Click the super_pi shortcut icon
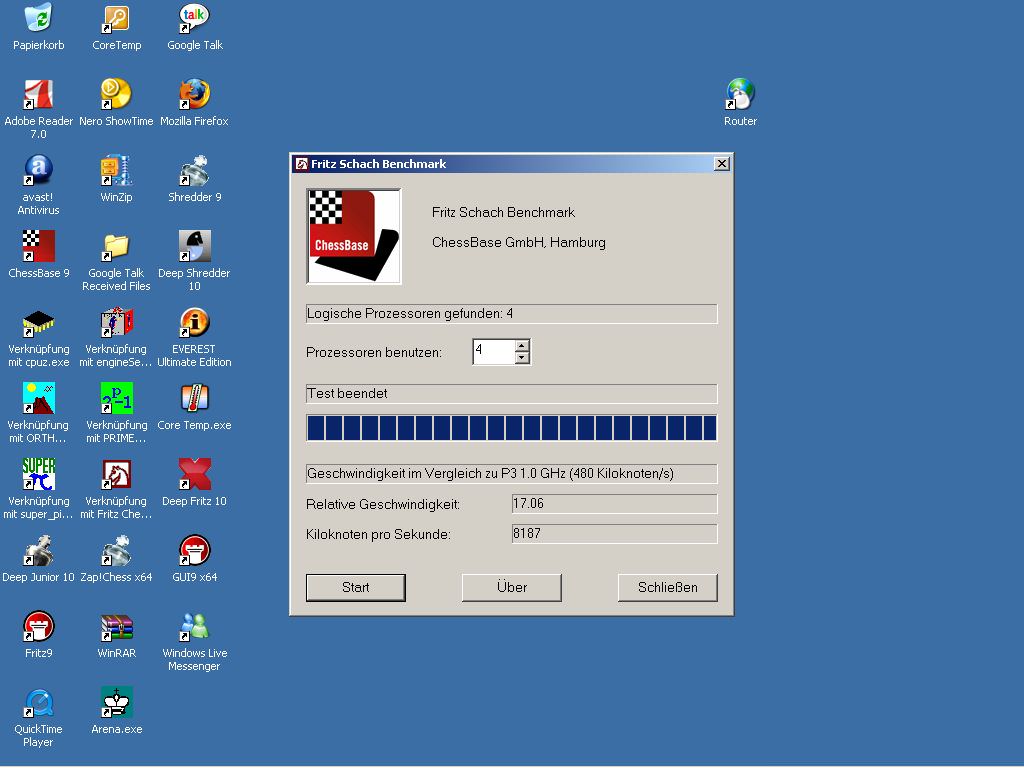1024x768 pixels. pyautogui.click(x=39, y=474)
